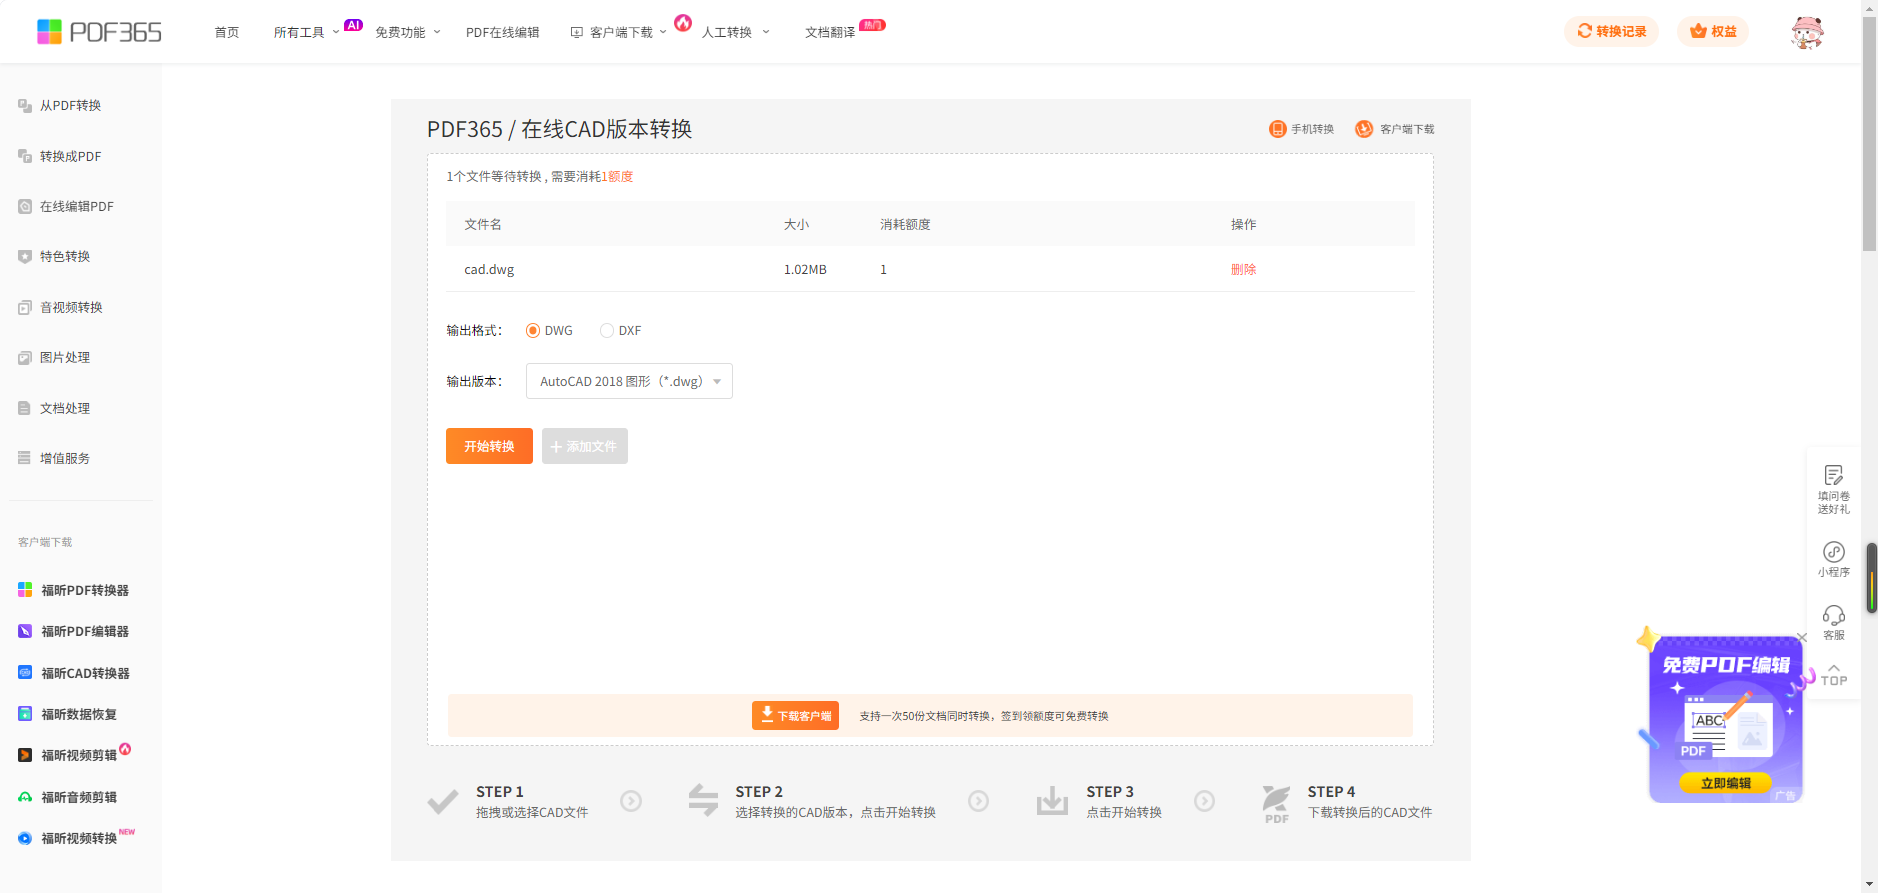The height and width of the screenshot is (893, 1878).
Task: Select DWG output format
Action: tap(533, 331)
